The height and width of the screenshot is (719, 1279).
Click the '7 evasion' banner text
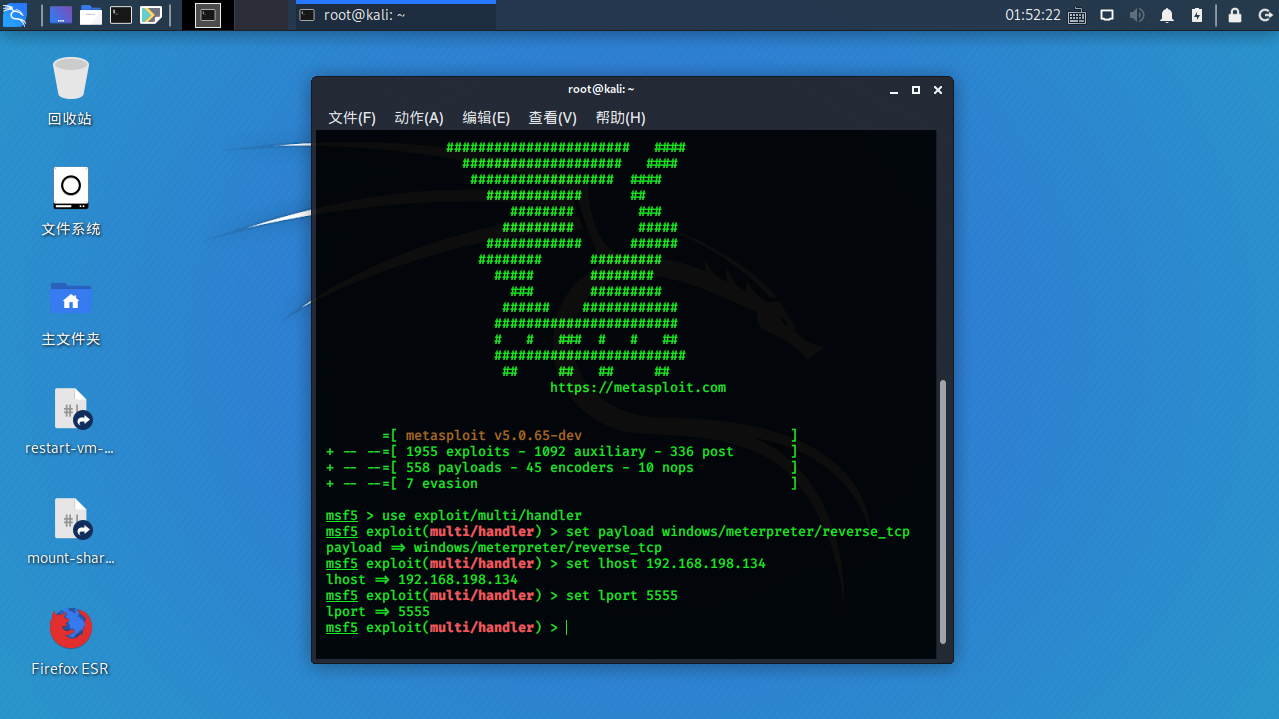pyautogui.click(x=442, y=483)
